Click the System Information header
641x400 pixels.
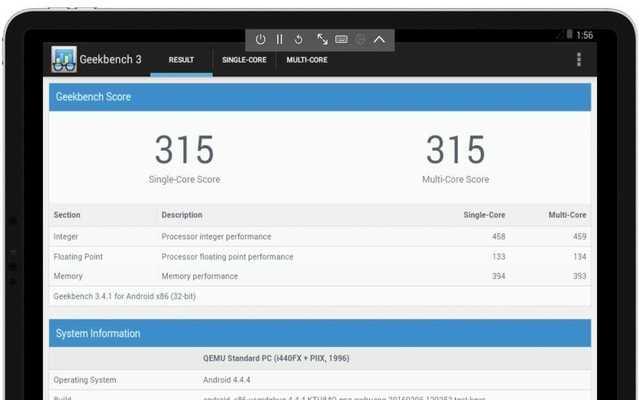(320, 333)
